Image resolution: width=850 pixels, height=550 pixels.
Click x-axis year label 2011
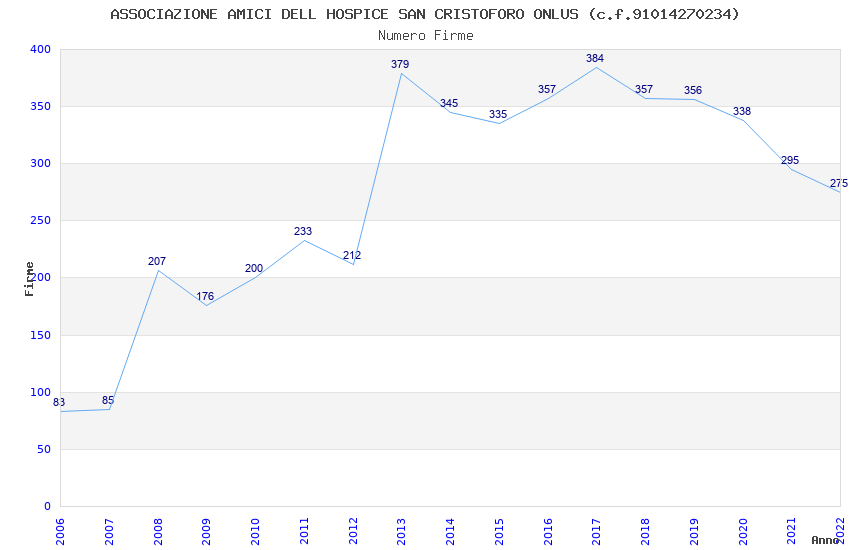[x=304, y=532]
